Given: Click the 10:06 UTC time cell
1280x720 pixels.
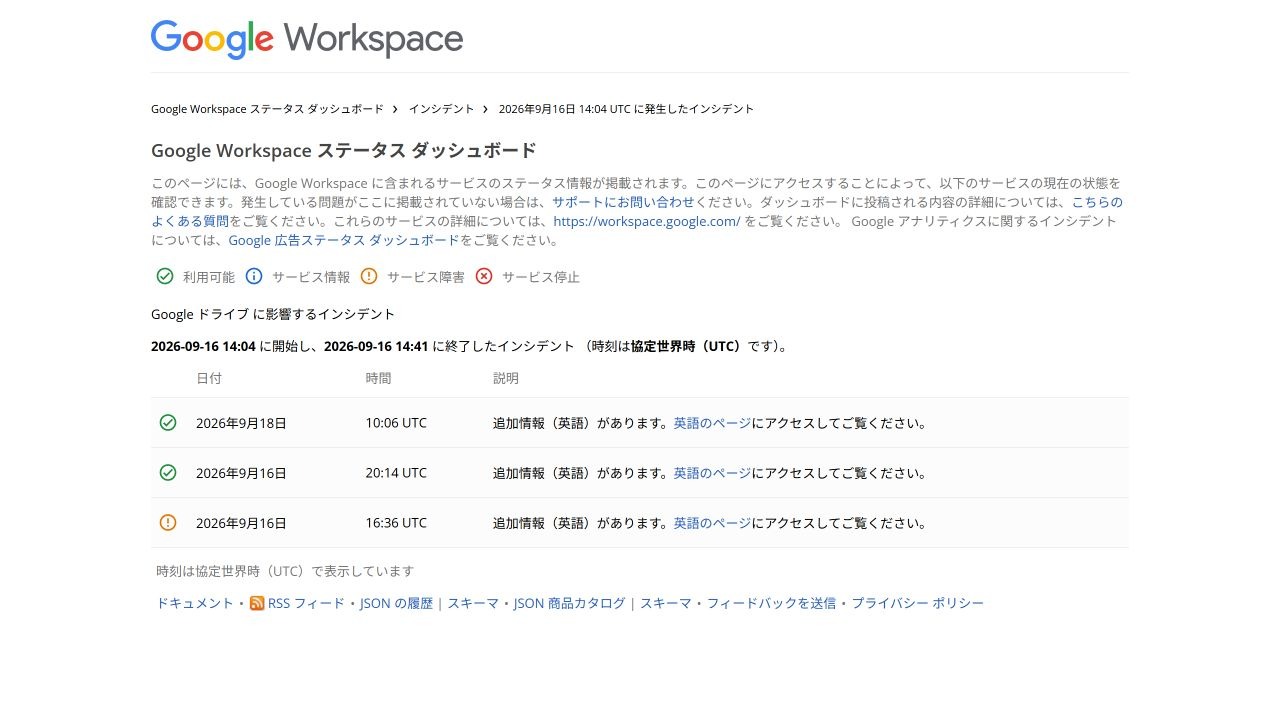Looking at the screenshot, I should (x=396, y=423).
